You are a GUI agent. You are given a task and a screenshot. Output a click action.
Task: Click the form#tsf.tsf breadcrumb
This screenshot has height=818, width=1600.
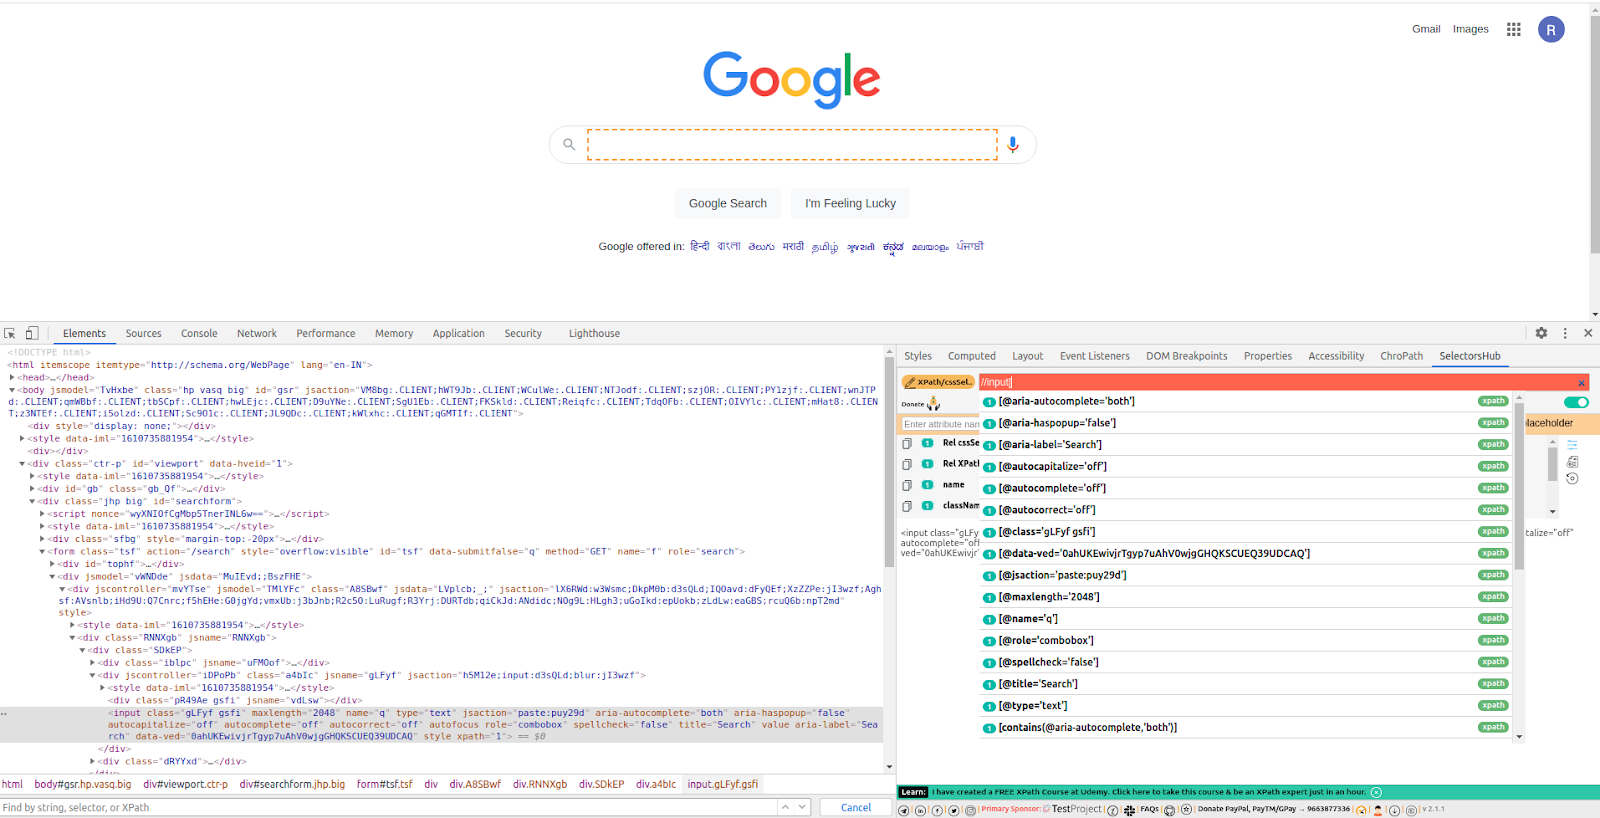pos(384,784)
